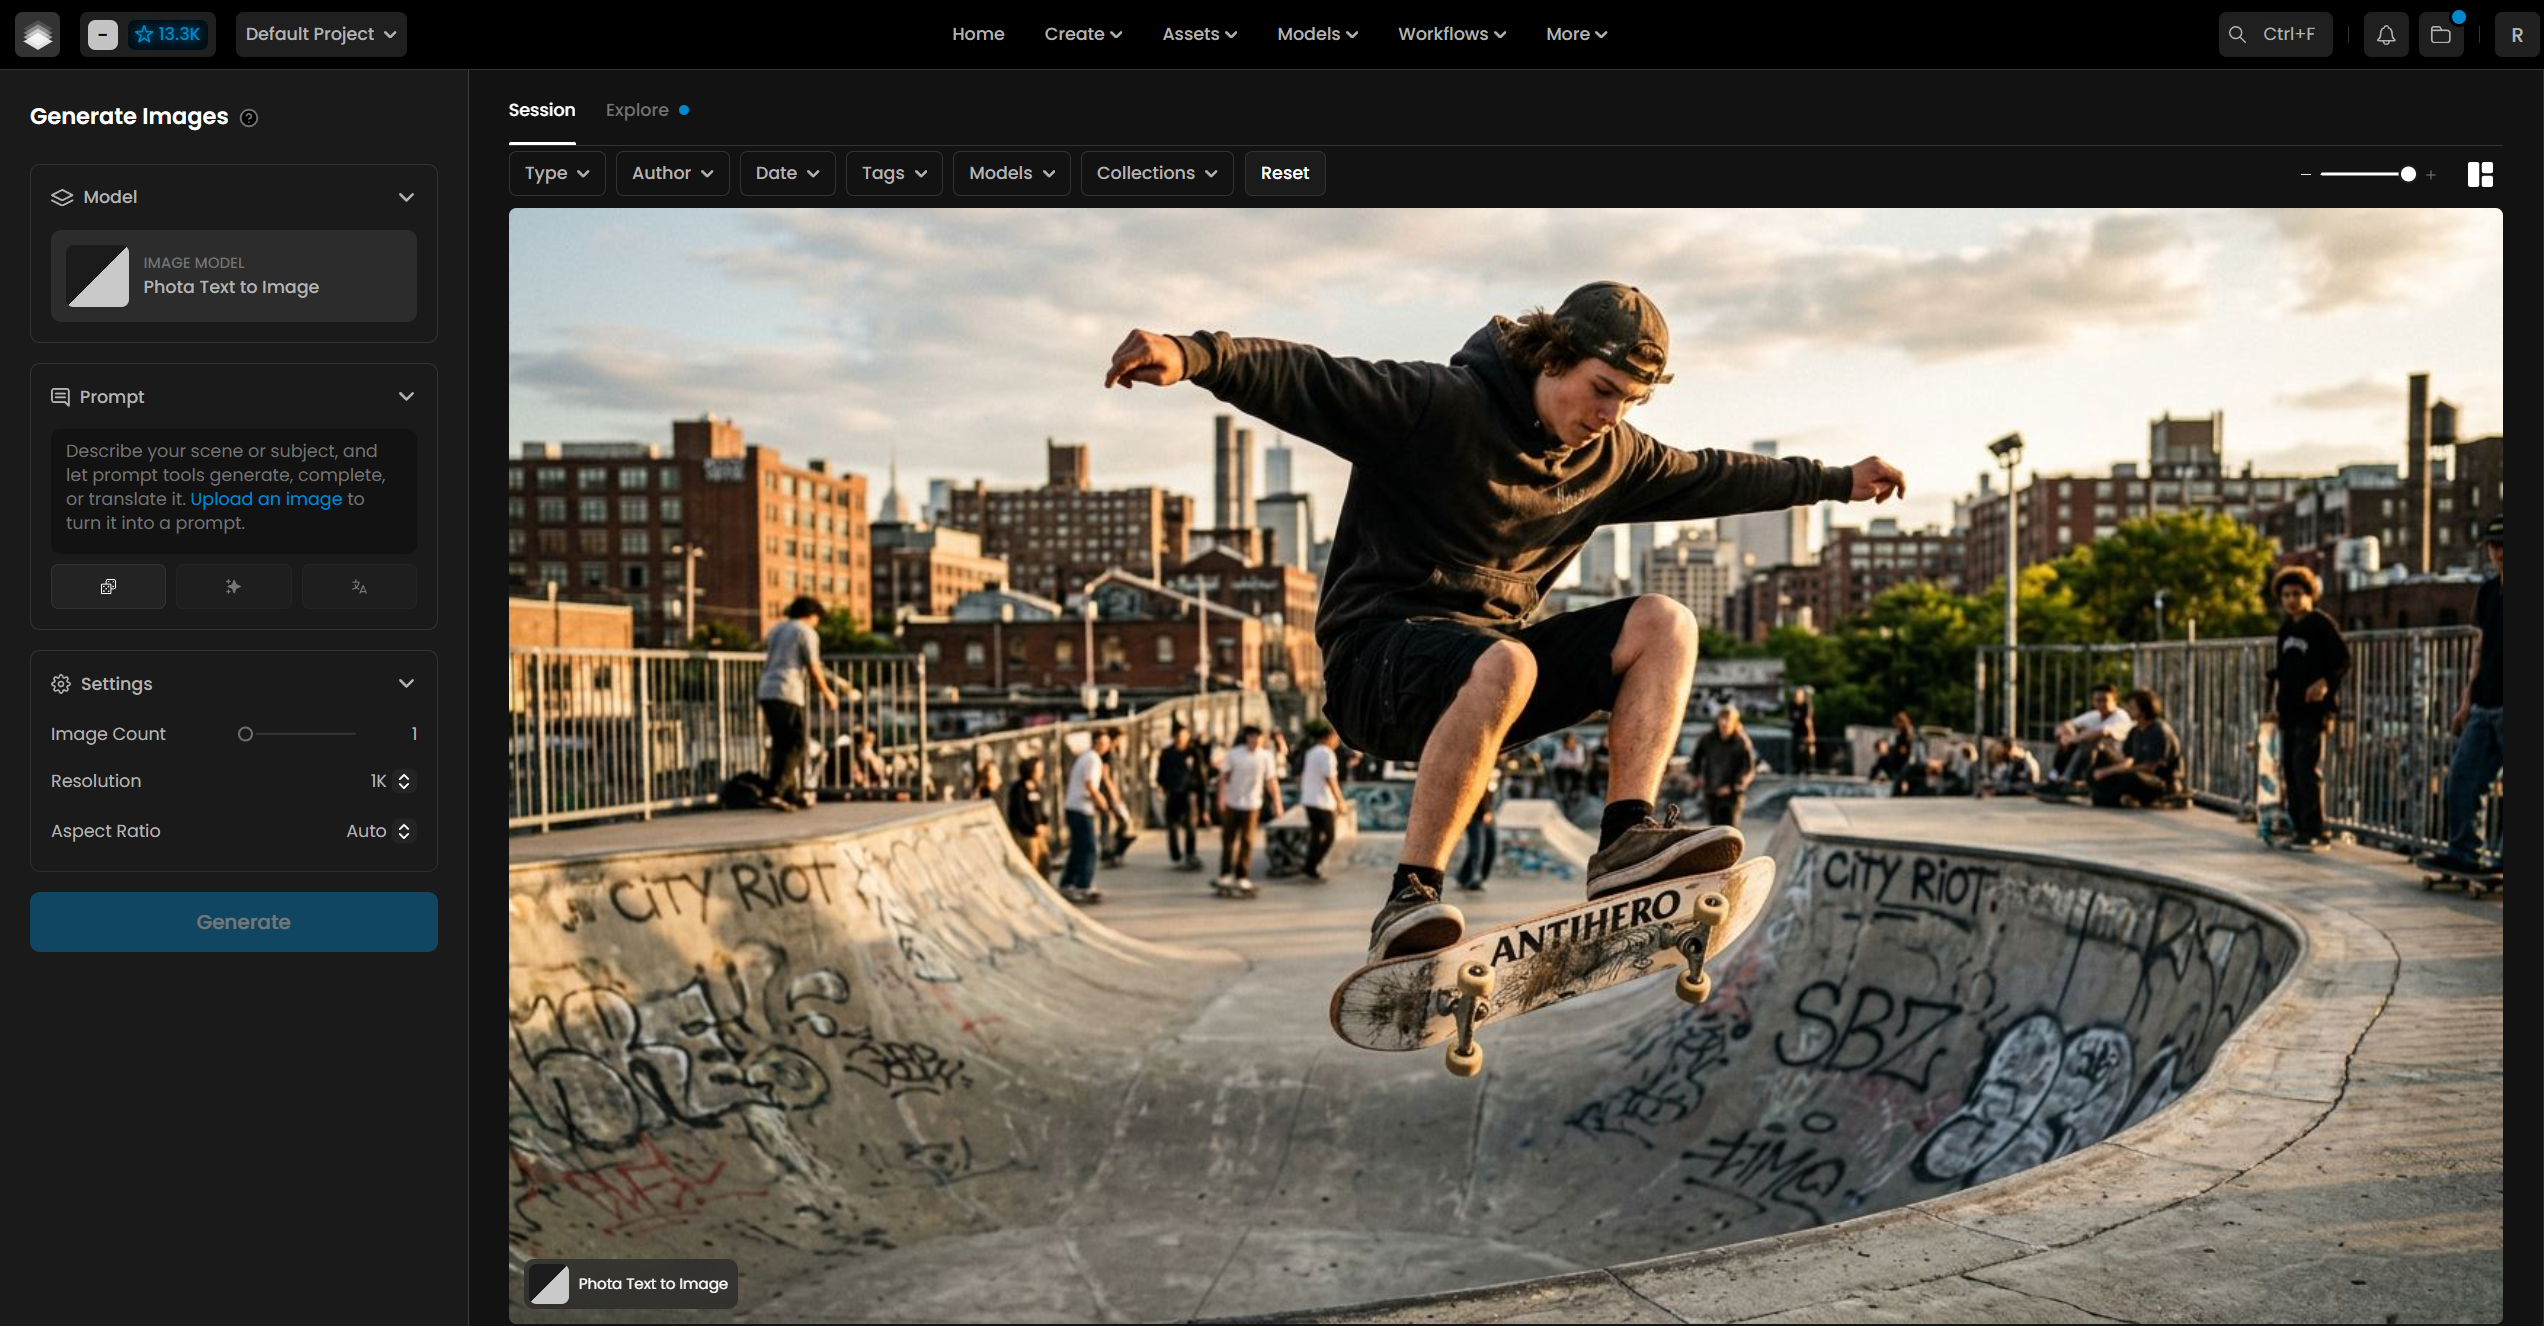This screenshot has width=2544, height=1326.
Task: Click the app logo icon in the top bar
Action: tap(37, 35)
